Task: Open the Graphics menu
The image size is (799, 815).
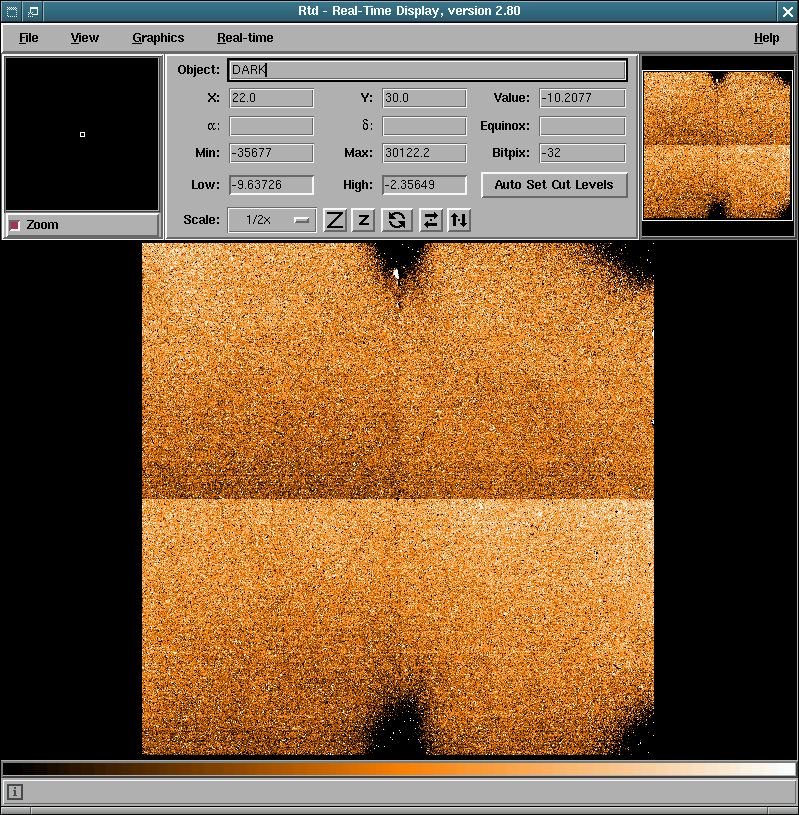Action: [158, 38]
